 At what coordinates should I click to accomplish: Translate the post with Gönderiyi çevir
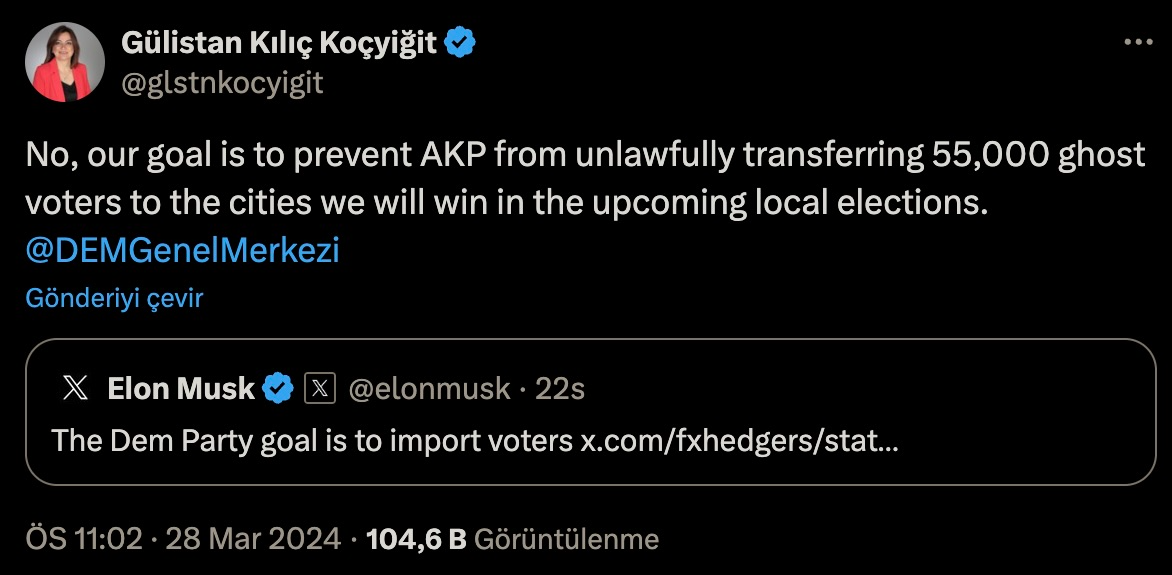pyautogui.click(x=114, y=298)
